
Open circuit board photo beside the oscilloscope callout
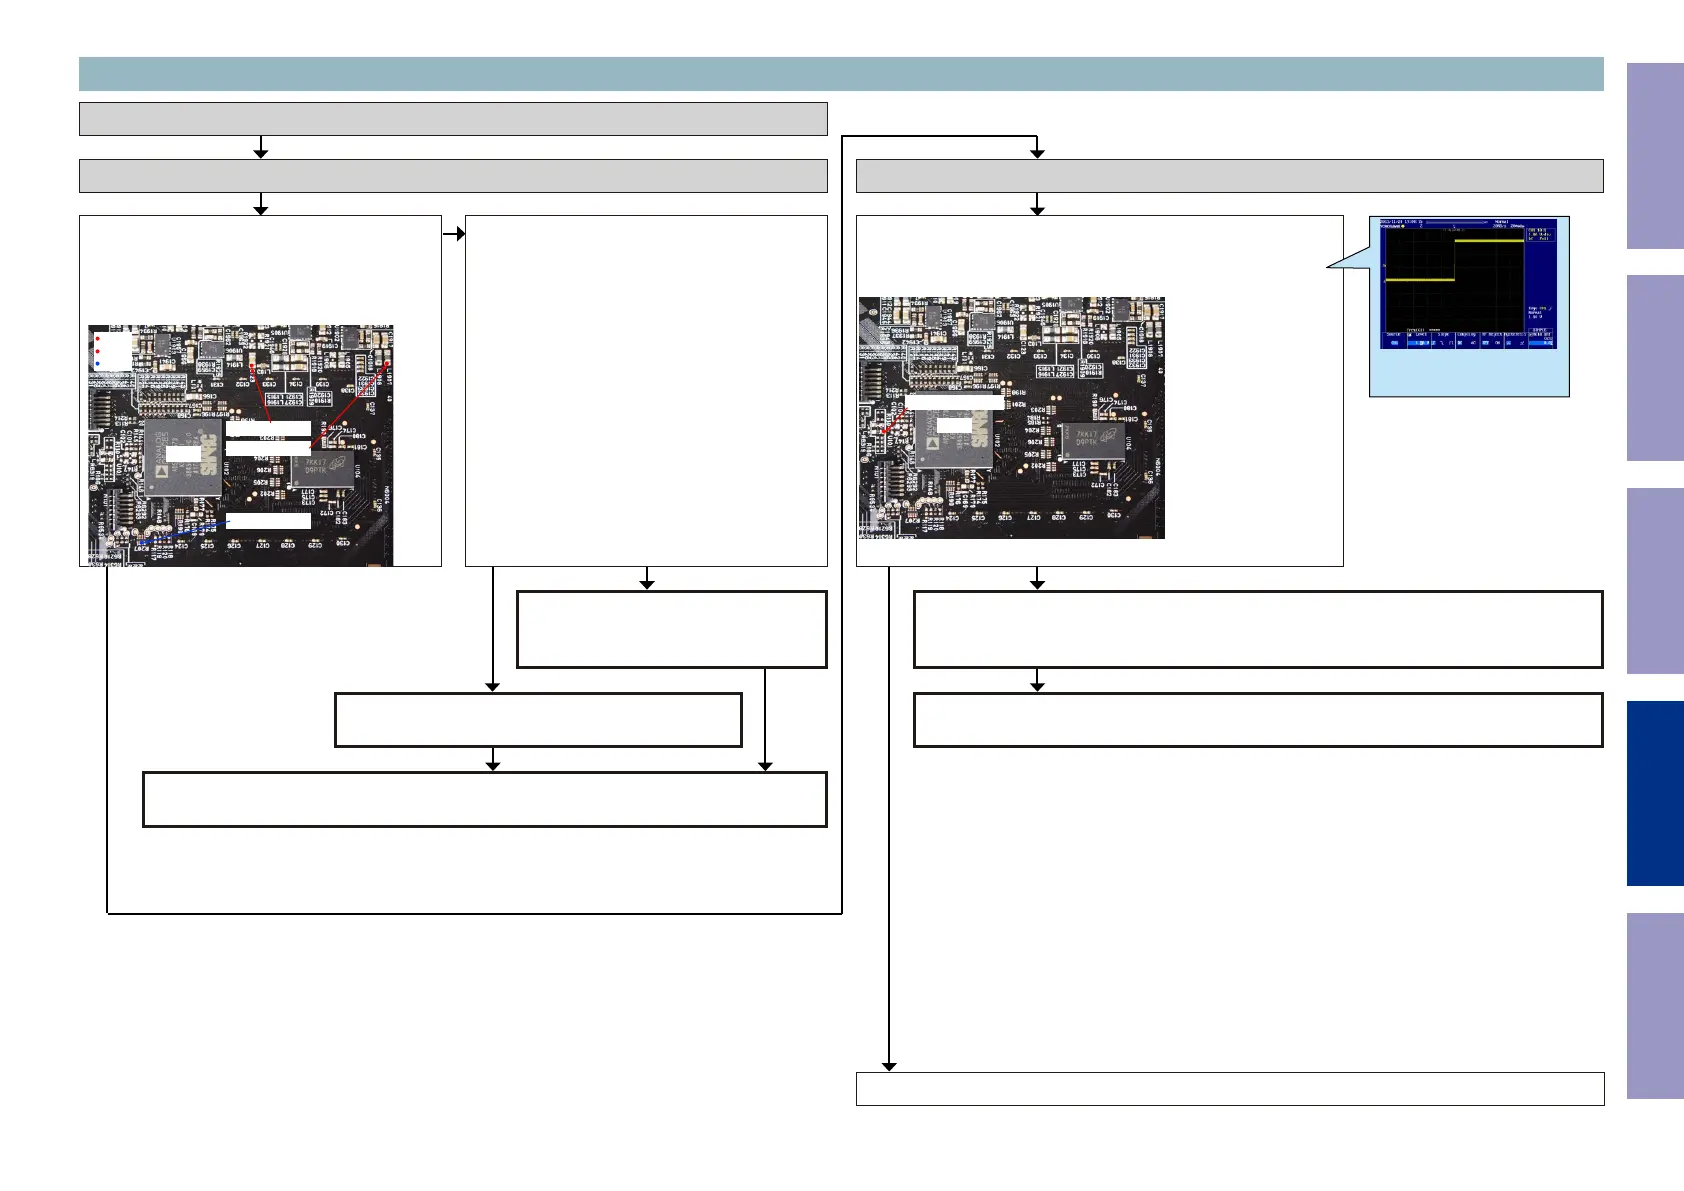coord(1011,417)
